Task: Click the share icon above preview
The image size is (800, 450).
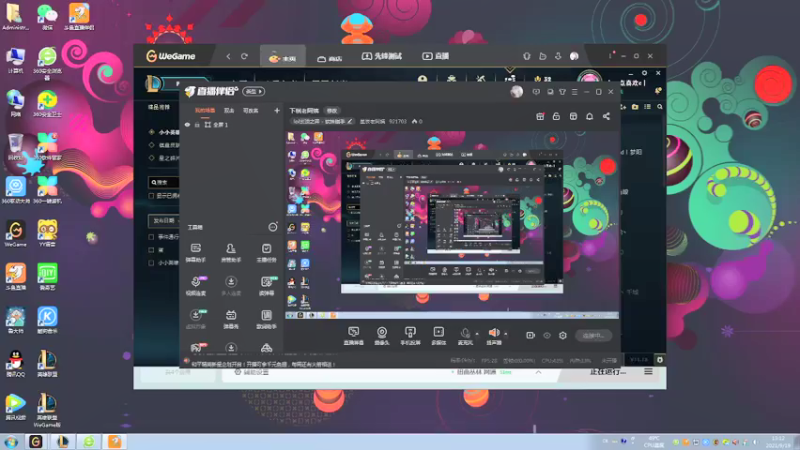Action: pos(606,116)
